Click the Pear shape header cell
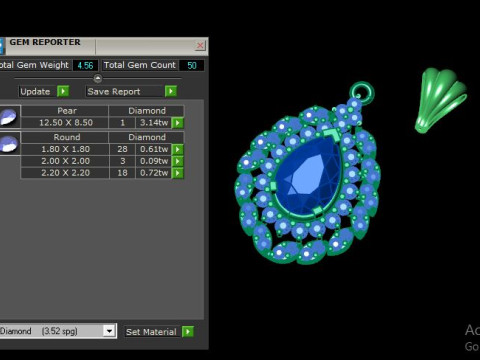The height and width of the screenshot is (360, 480). tap(65, 111)
